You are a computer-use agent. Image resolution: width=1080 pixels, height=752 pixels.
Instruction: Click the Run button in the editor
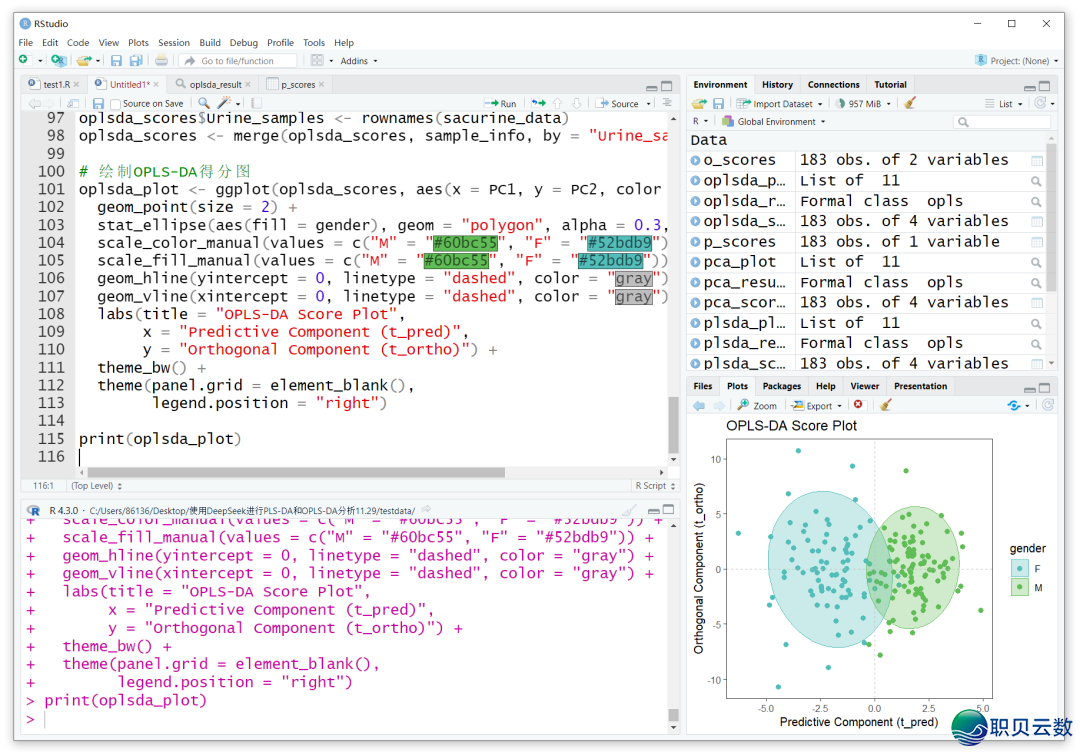501,103
